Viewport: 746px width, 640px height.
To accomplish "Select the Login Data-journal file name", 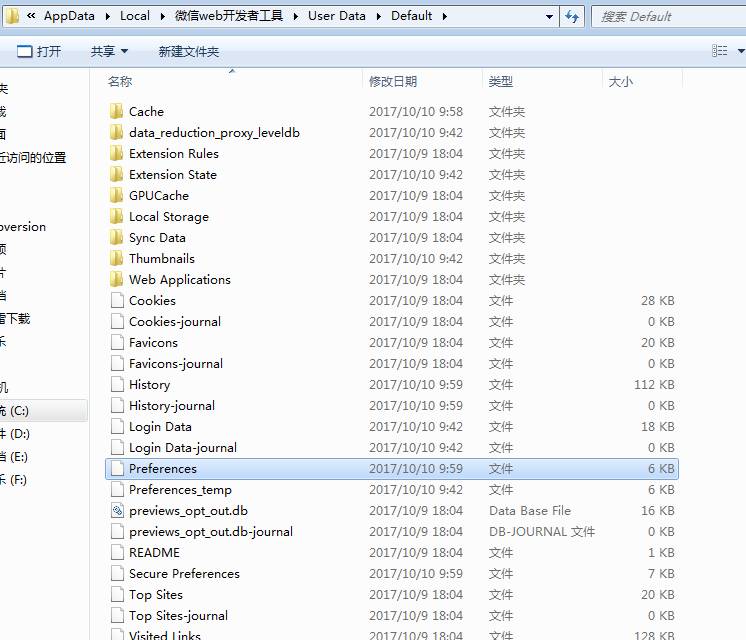I will (183, 447).
